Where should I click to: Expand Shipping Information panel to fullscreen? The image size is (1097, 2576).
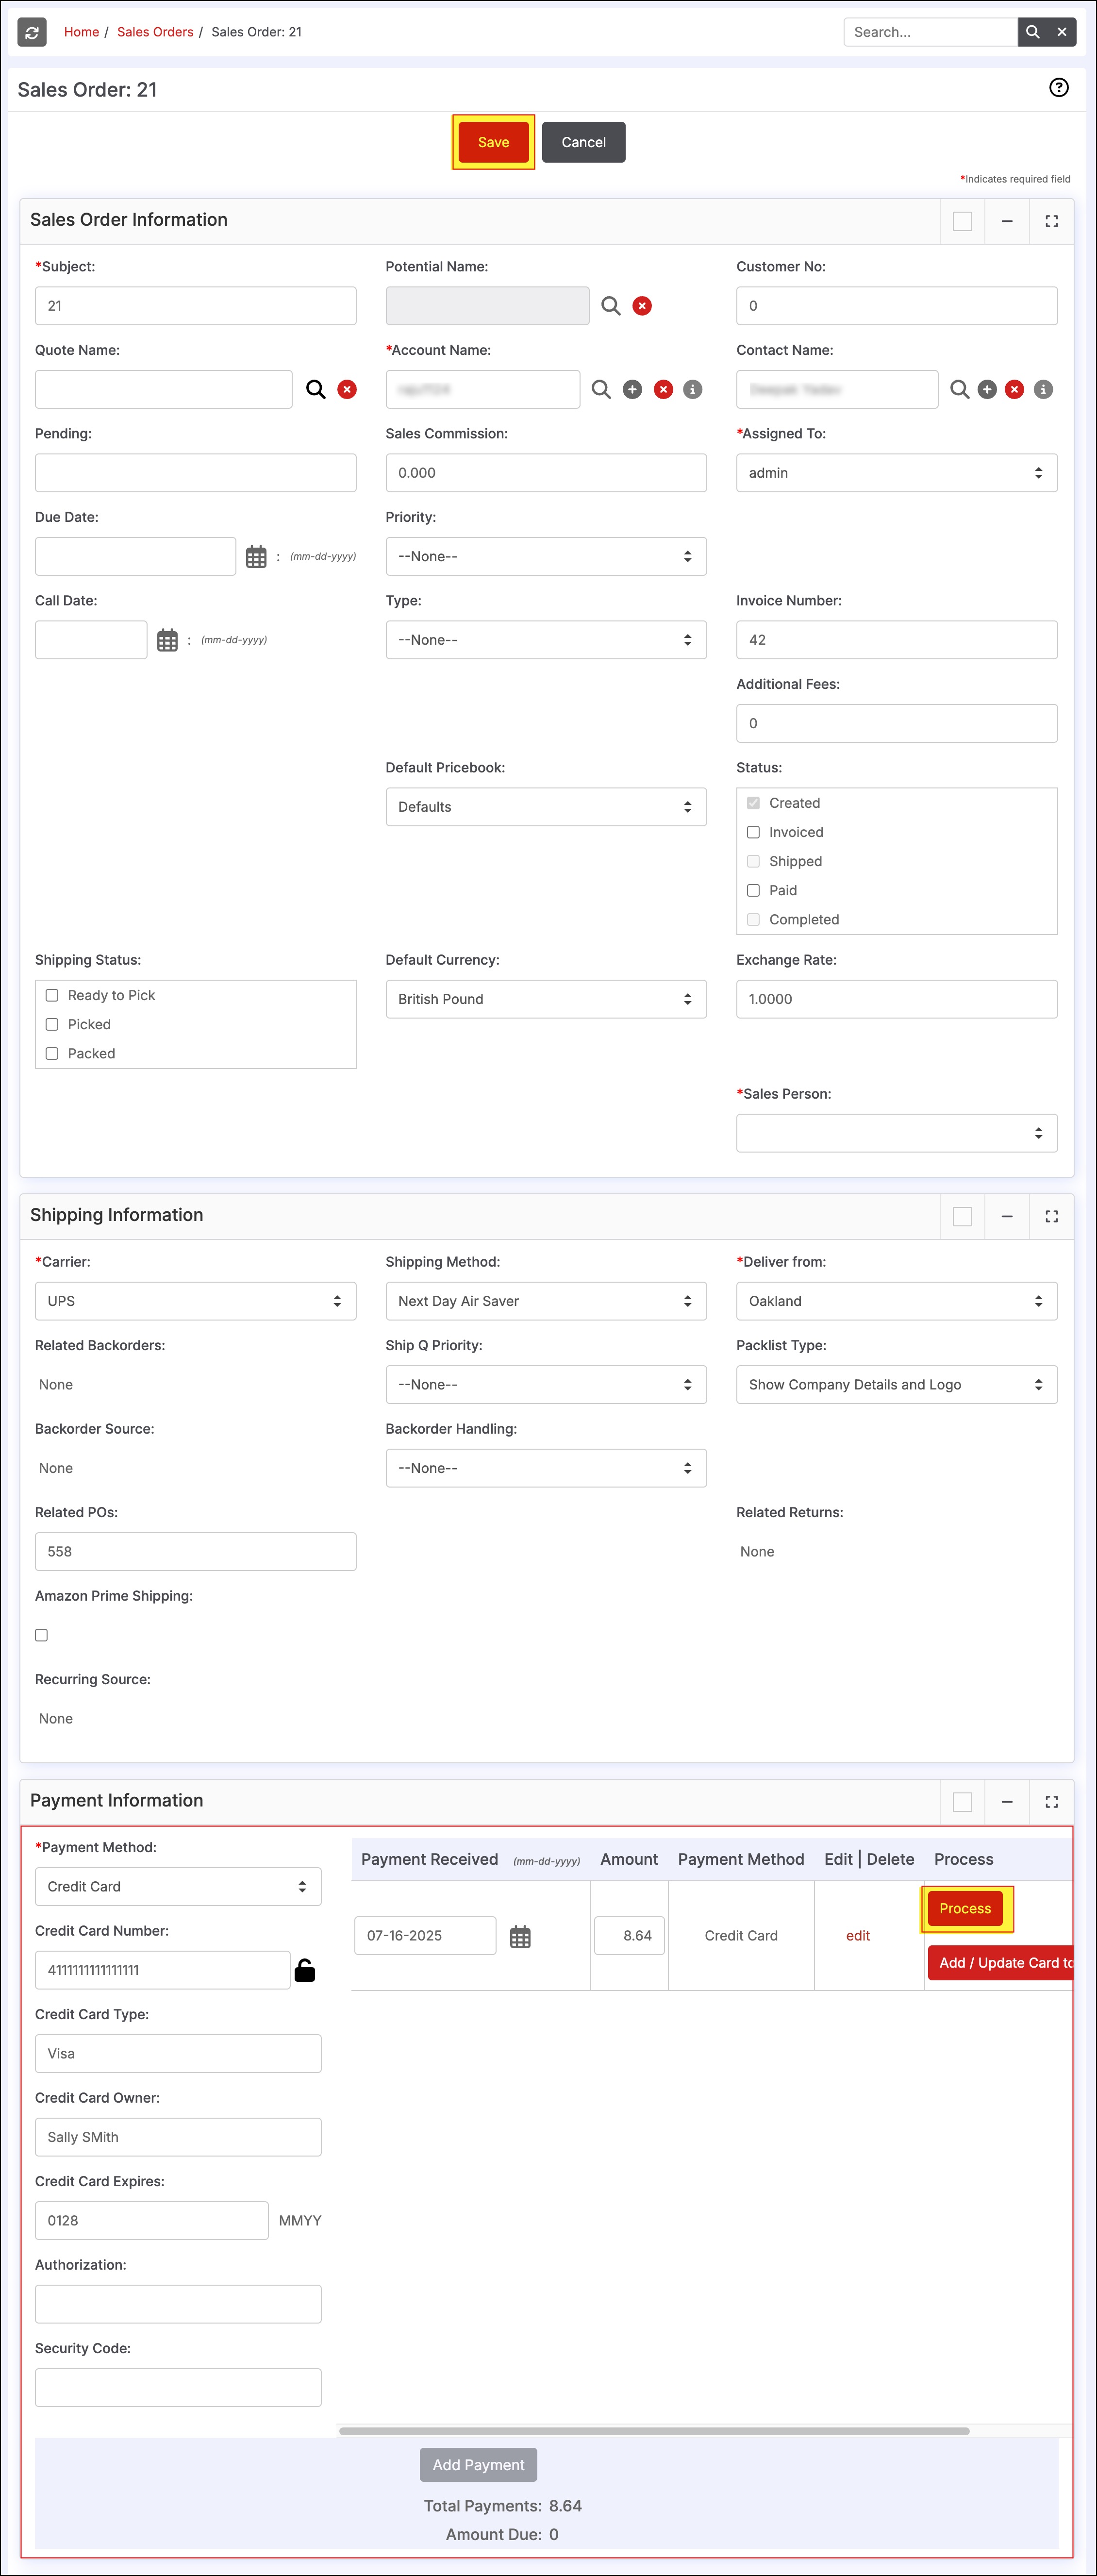click(1052, 1216)
